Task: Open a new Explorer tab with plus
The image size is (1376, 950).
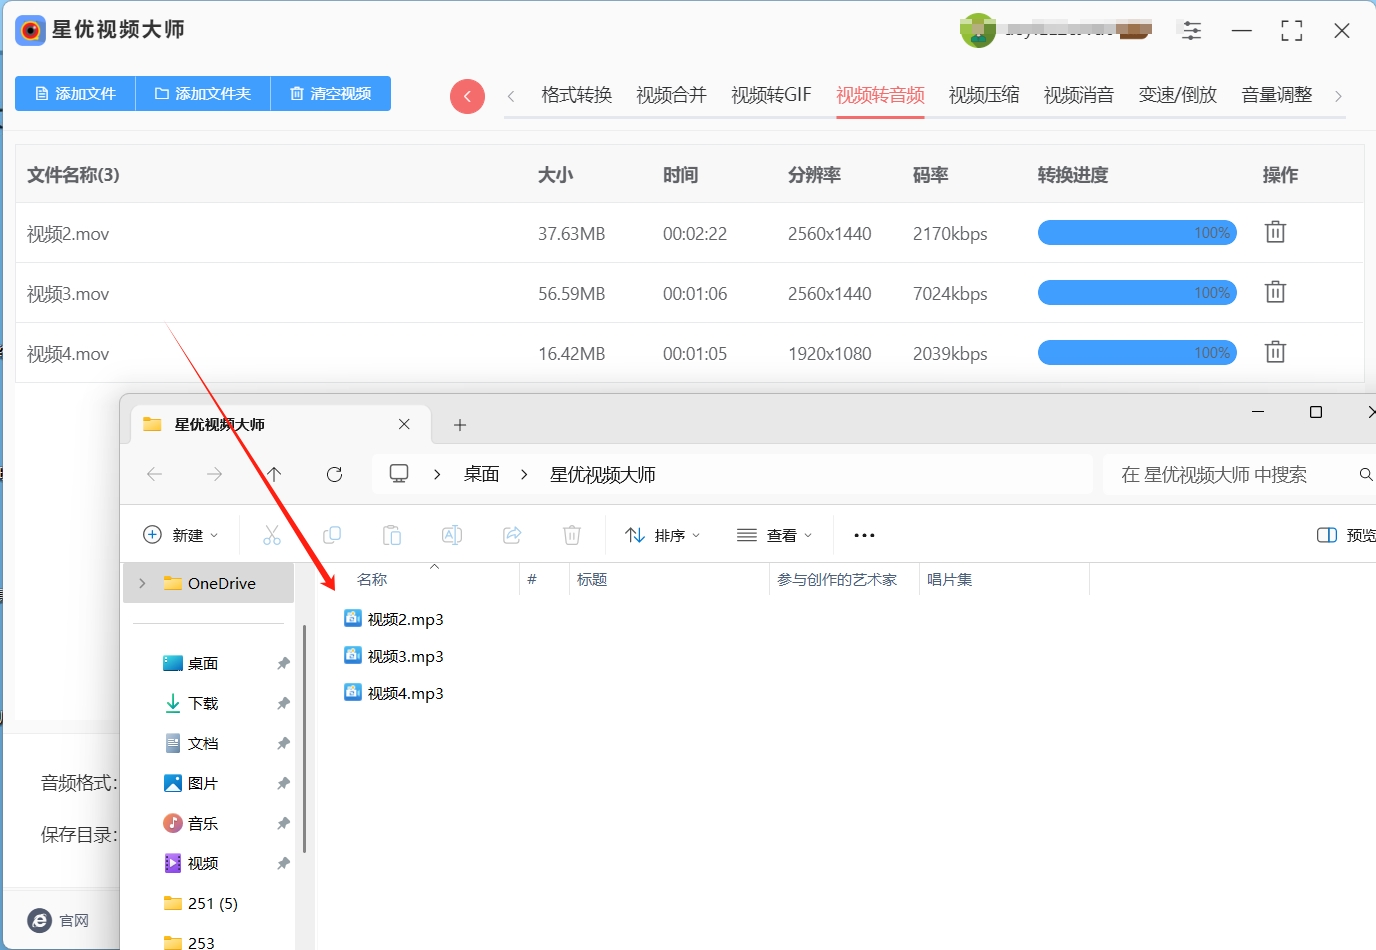Action: pos(460,425)
